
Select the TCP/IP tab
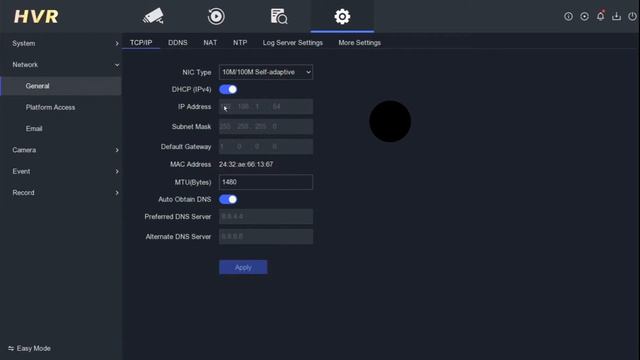point(141,42)
